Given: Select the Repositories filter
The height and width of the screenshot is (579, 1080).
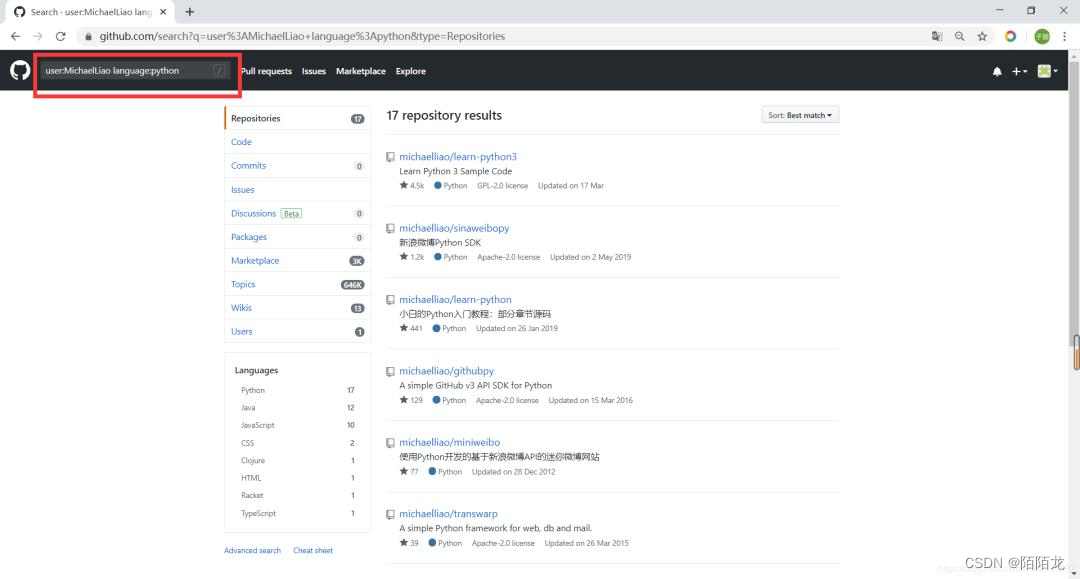Looking at the screenshot, I should click(298, 118).
